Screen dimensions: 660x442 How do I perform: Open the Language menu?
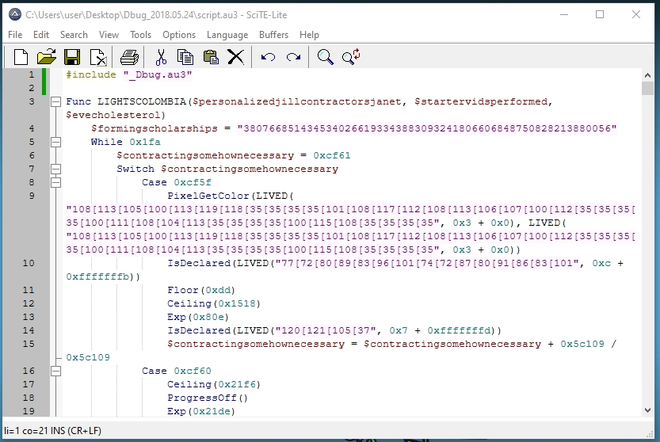pos(227,35)
